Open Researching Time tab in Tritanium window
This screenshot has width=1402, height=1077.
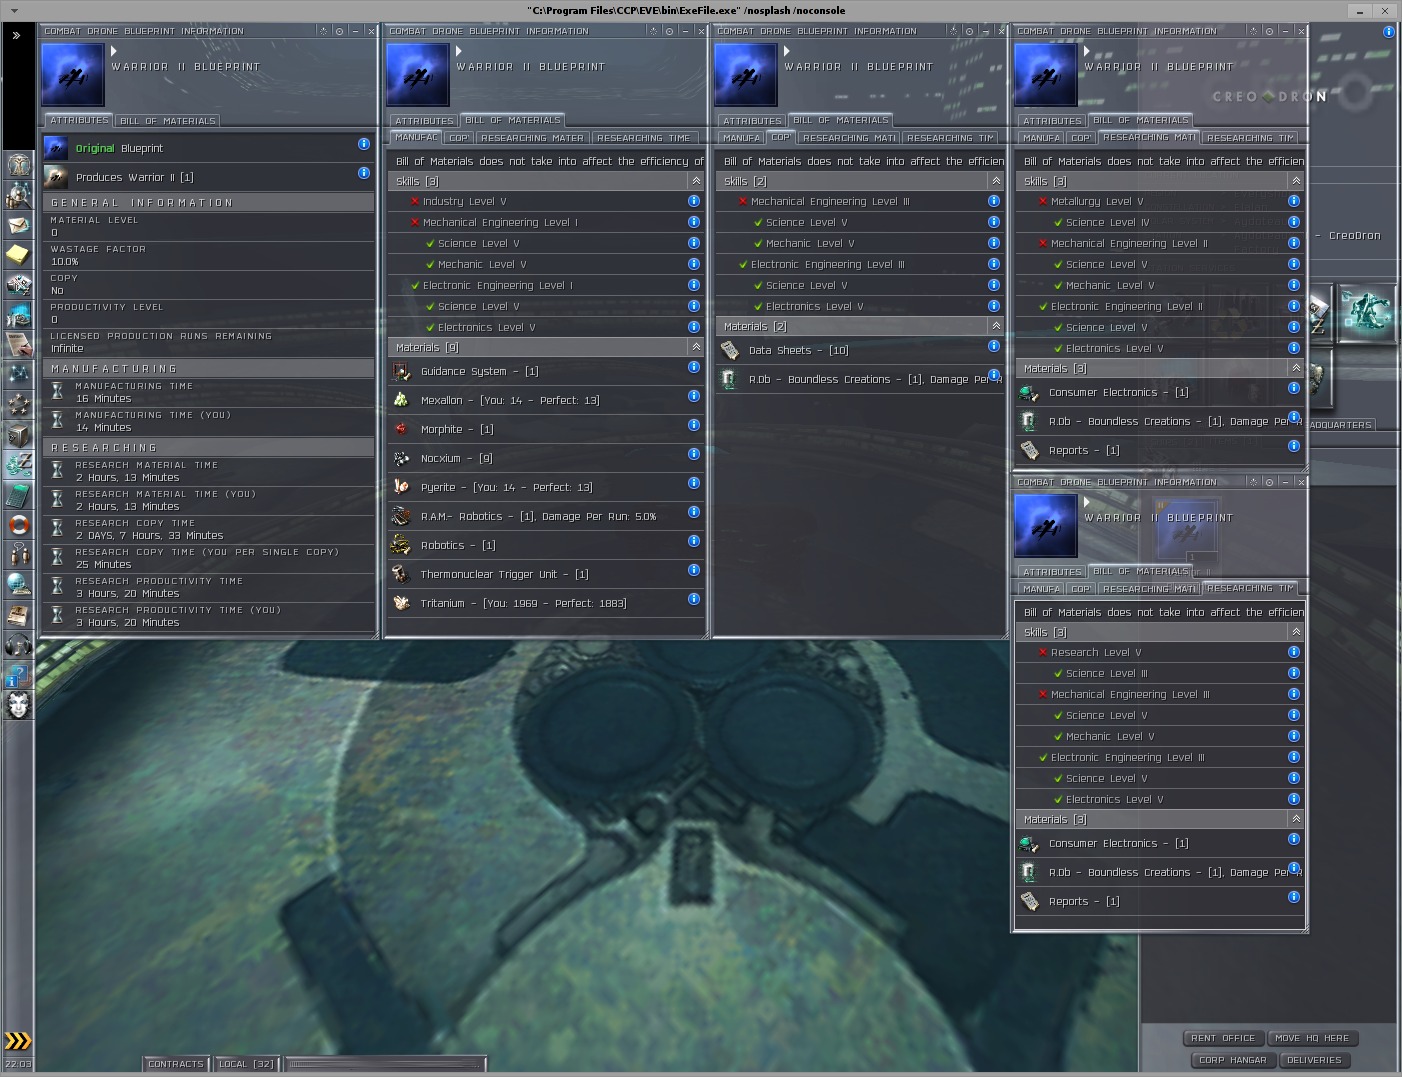[644, 138]
